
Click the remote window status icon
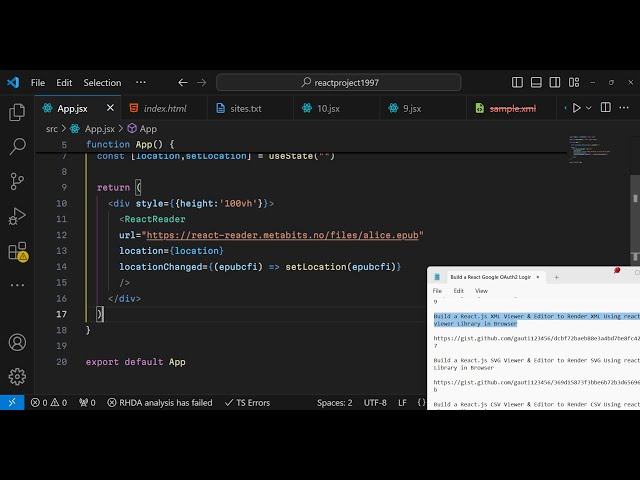tap(11, 402)
